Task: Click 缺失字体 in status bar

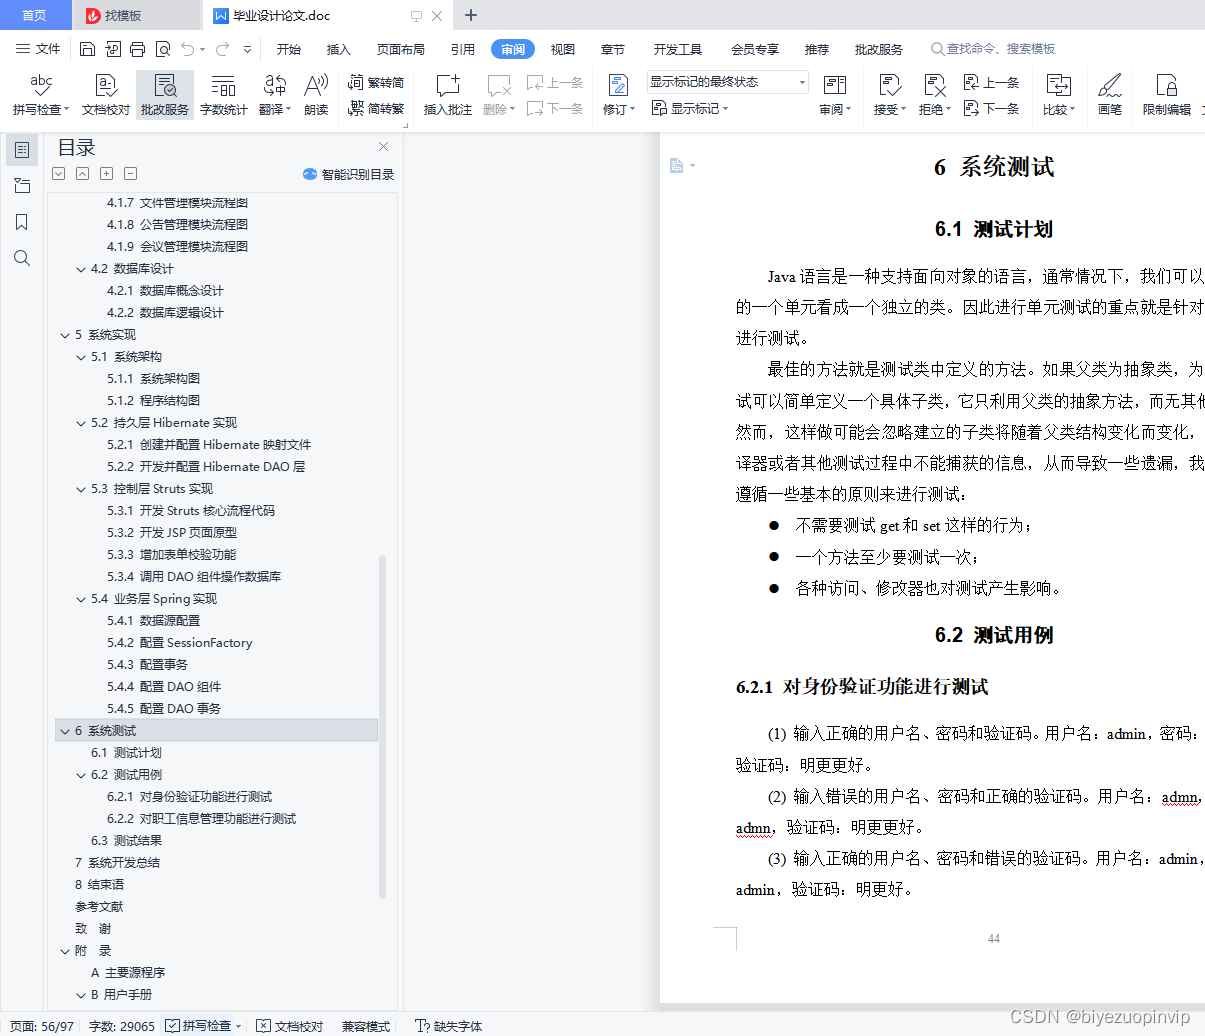Action: [x=449, y=1026]
